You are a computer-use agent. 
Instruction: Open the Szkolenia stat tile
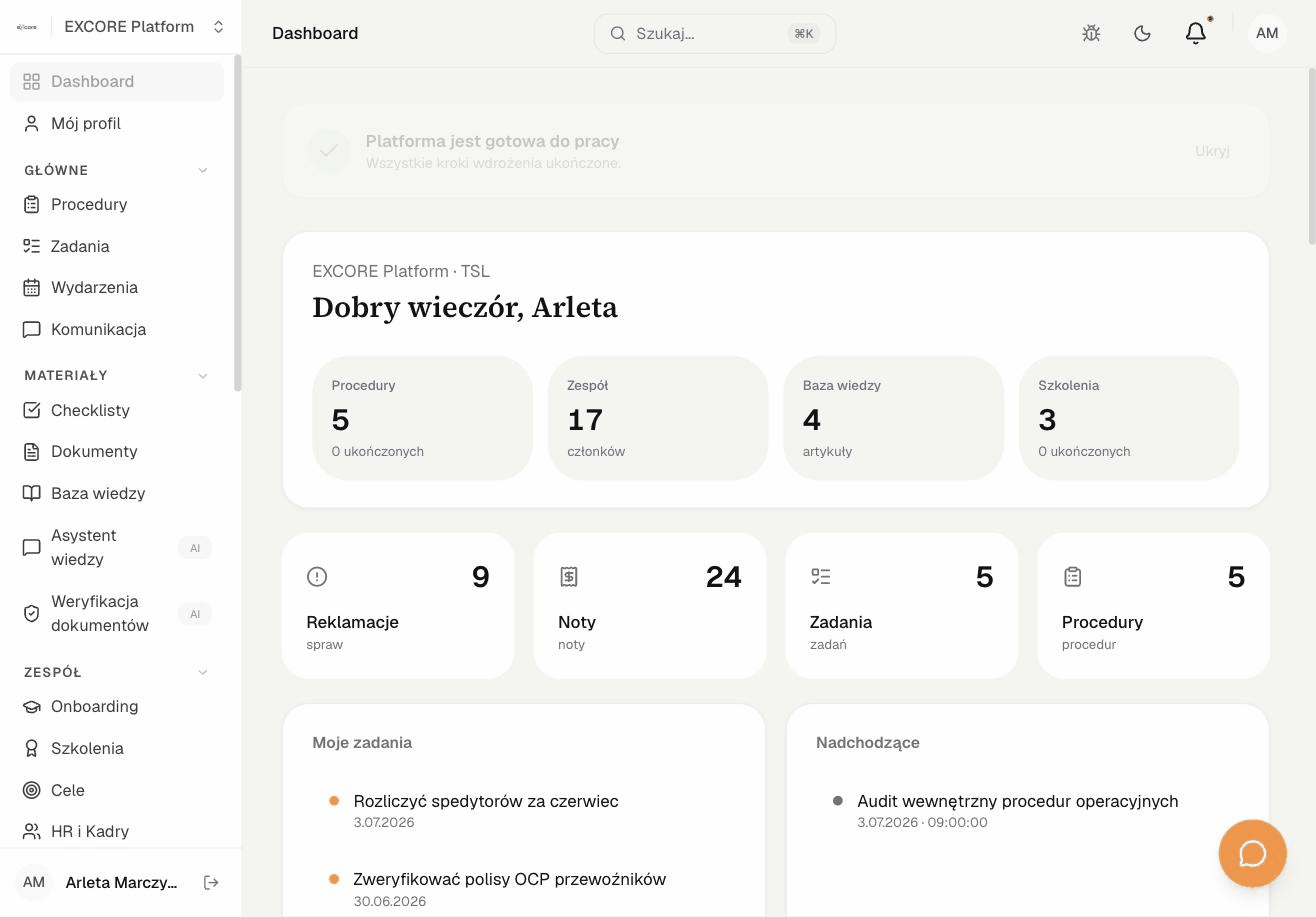pyautogui.click(x=1129, y=418)
